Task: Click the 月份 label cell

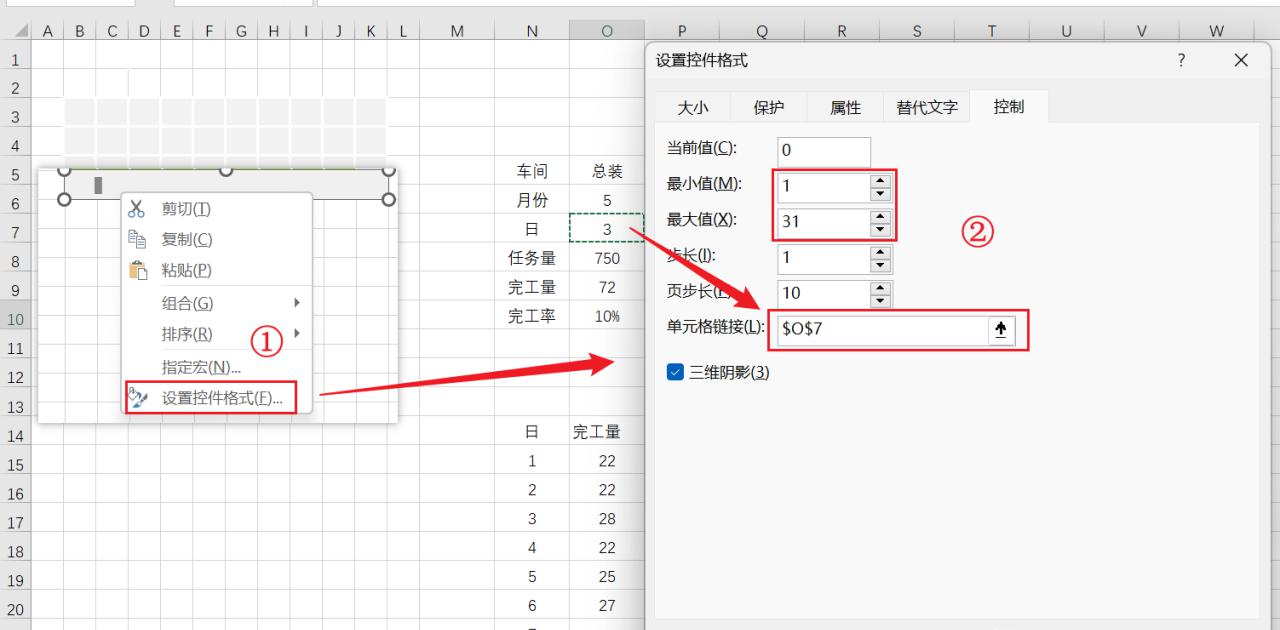Action: pyautogui.click(x=532, y=200)
